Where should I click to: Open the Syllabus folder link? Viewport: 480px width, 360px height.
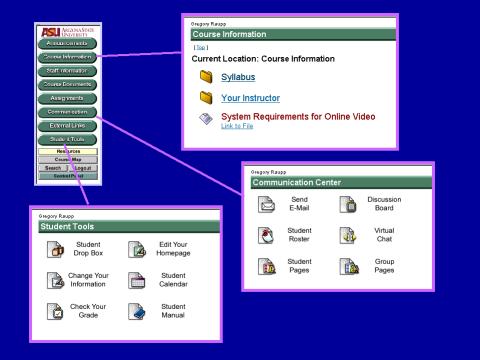click(x=238, y=77)
